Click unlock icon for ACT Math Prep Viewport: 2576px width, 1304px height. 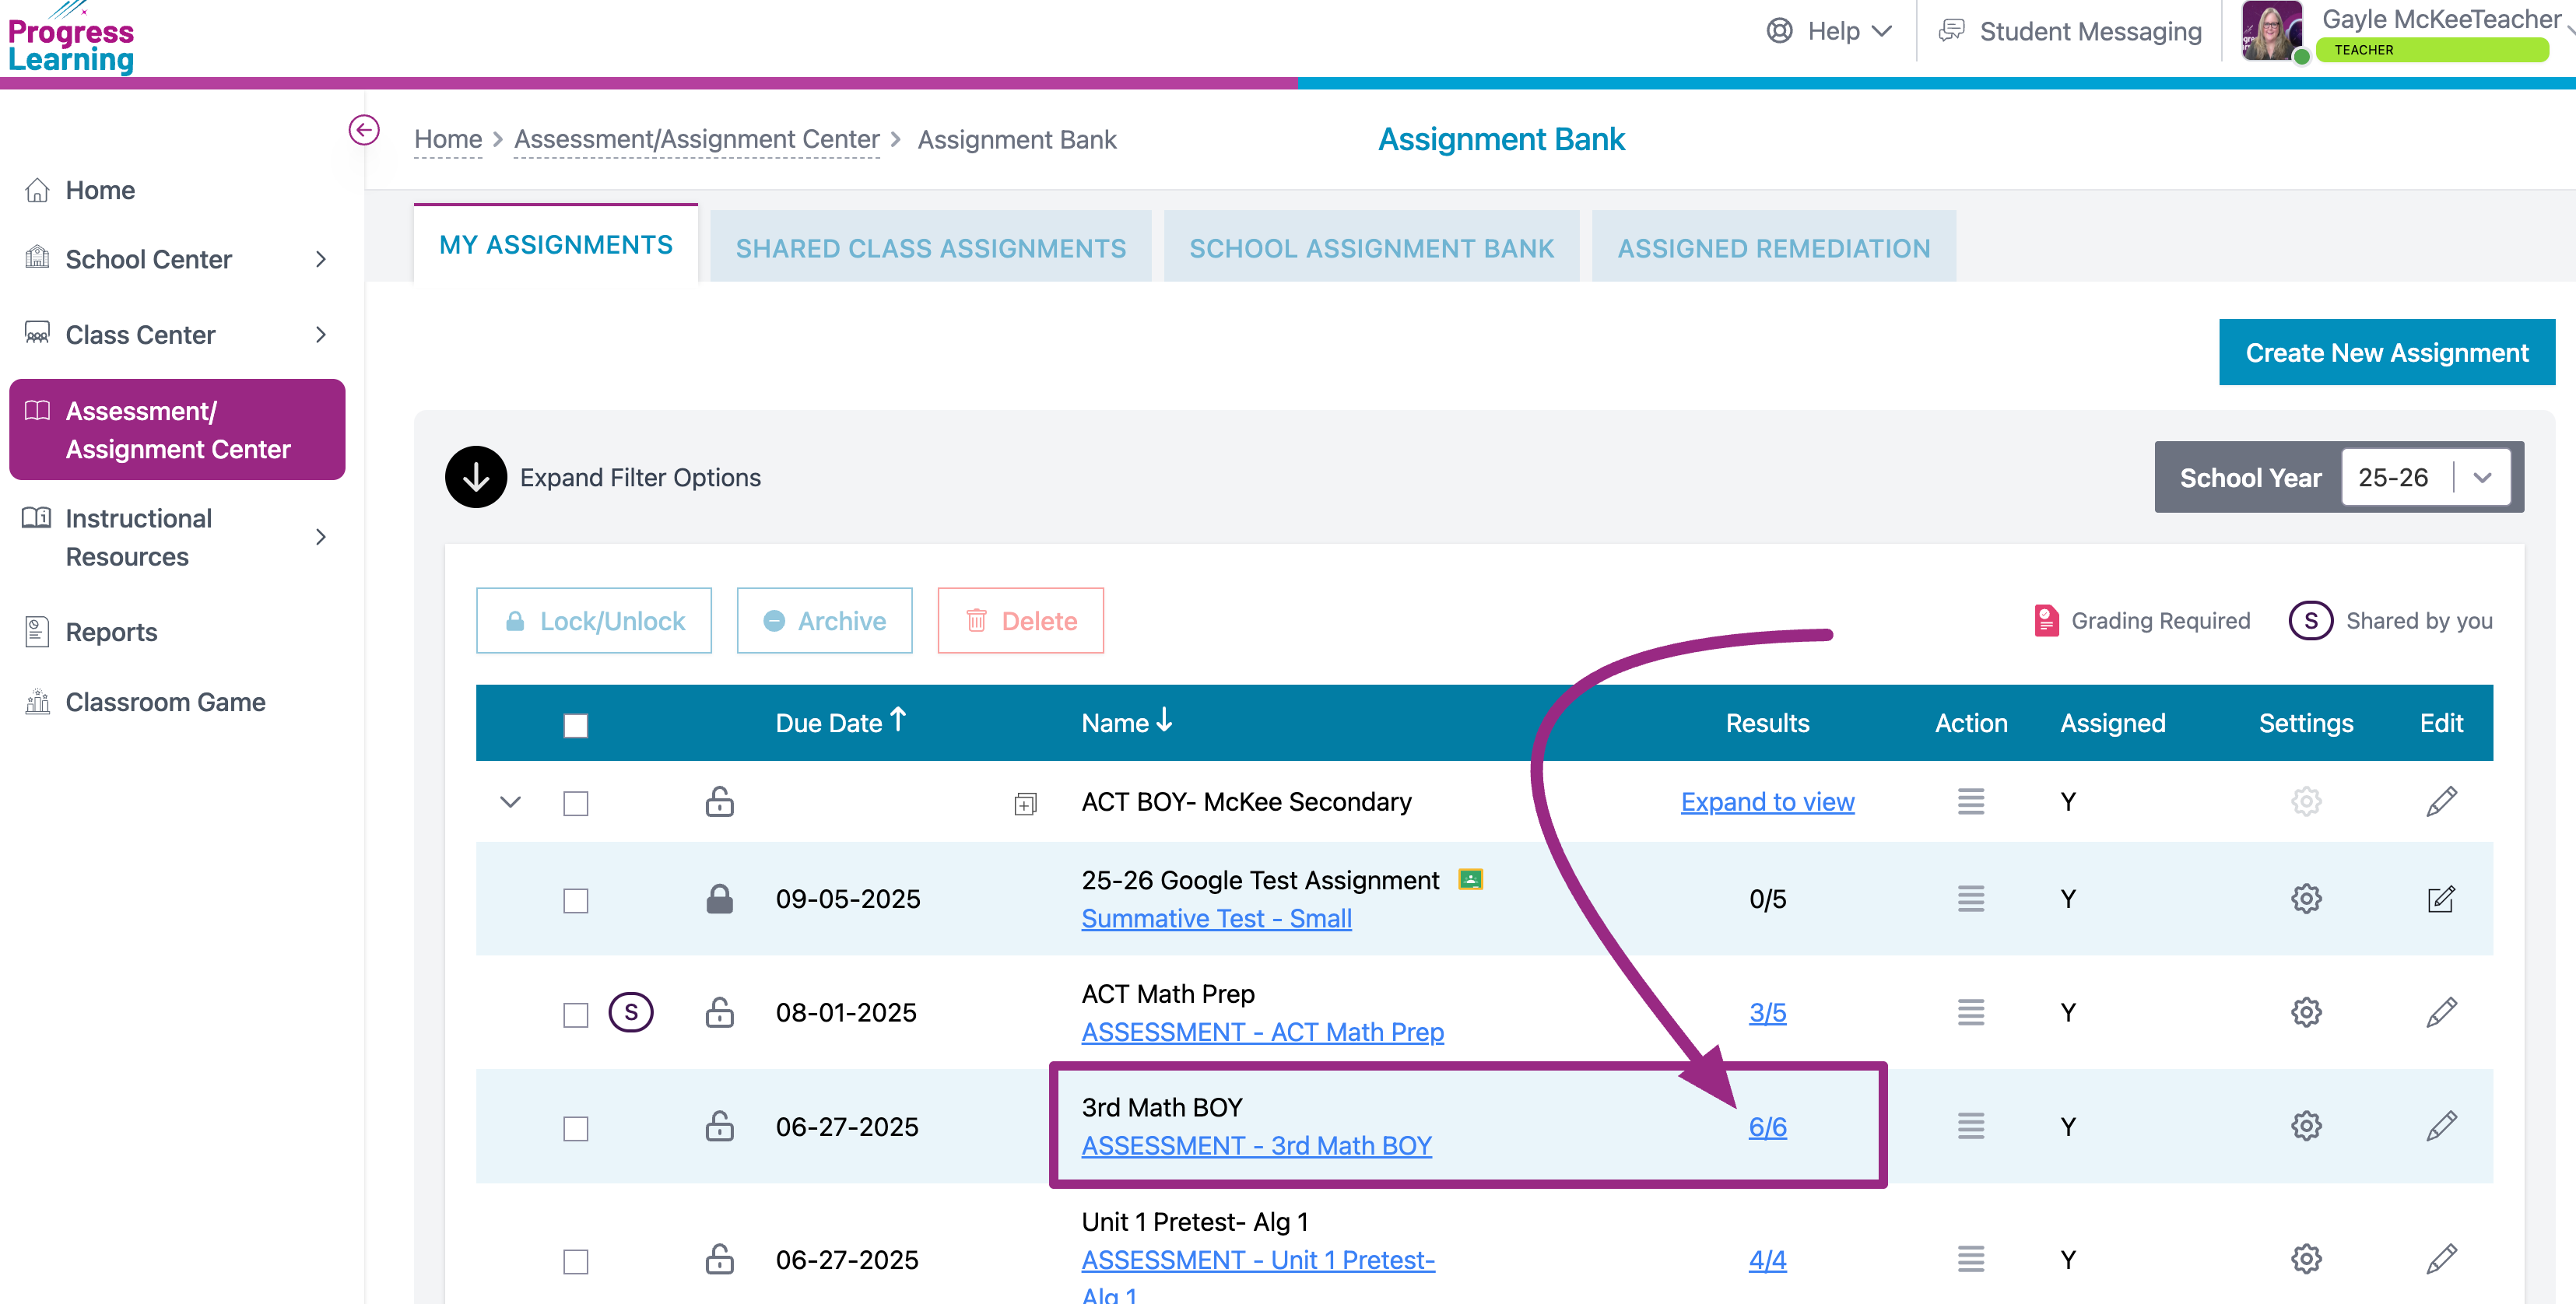coord(720,1012)
